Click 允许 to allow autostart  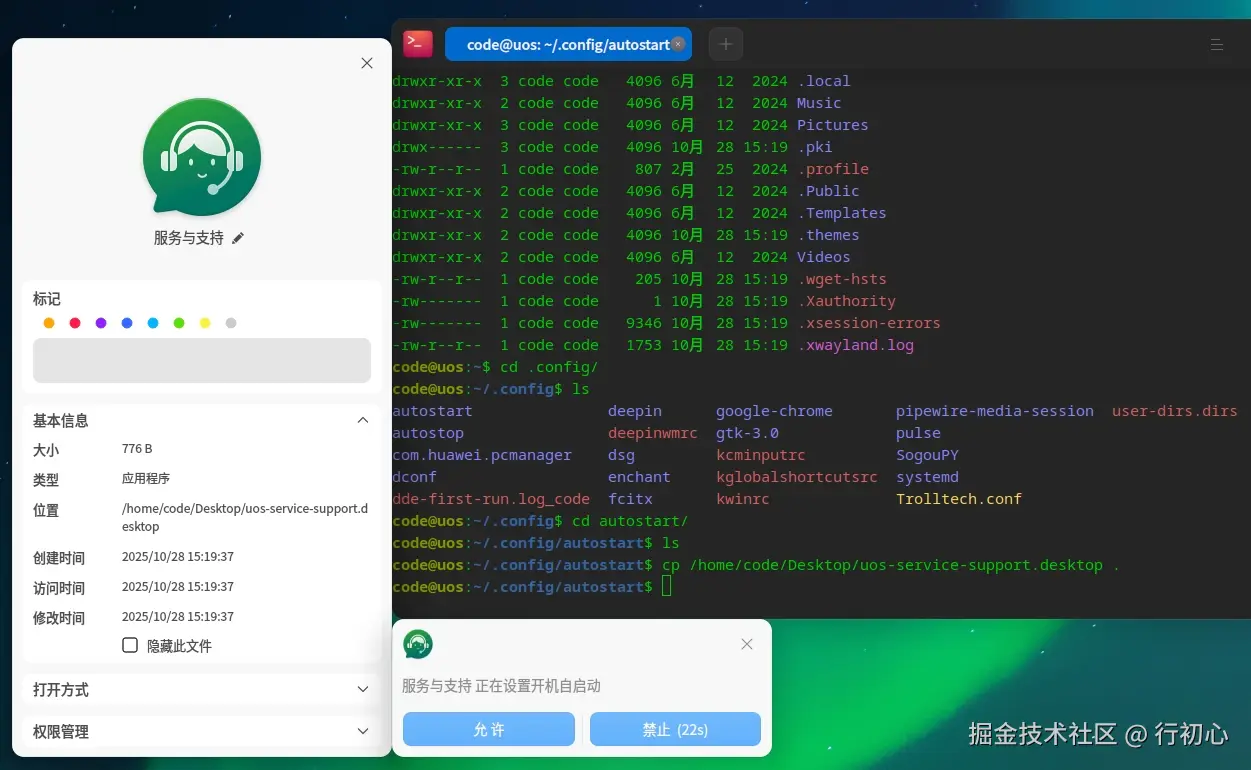pyautogui.click(x=488, y=729)
